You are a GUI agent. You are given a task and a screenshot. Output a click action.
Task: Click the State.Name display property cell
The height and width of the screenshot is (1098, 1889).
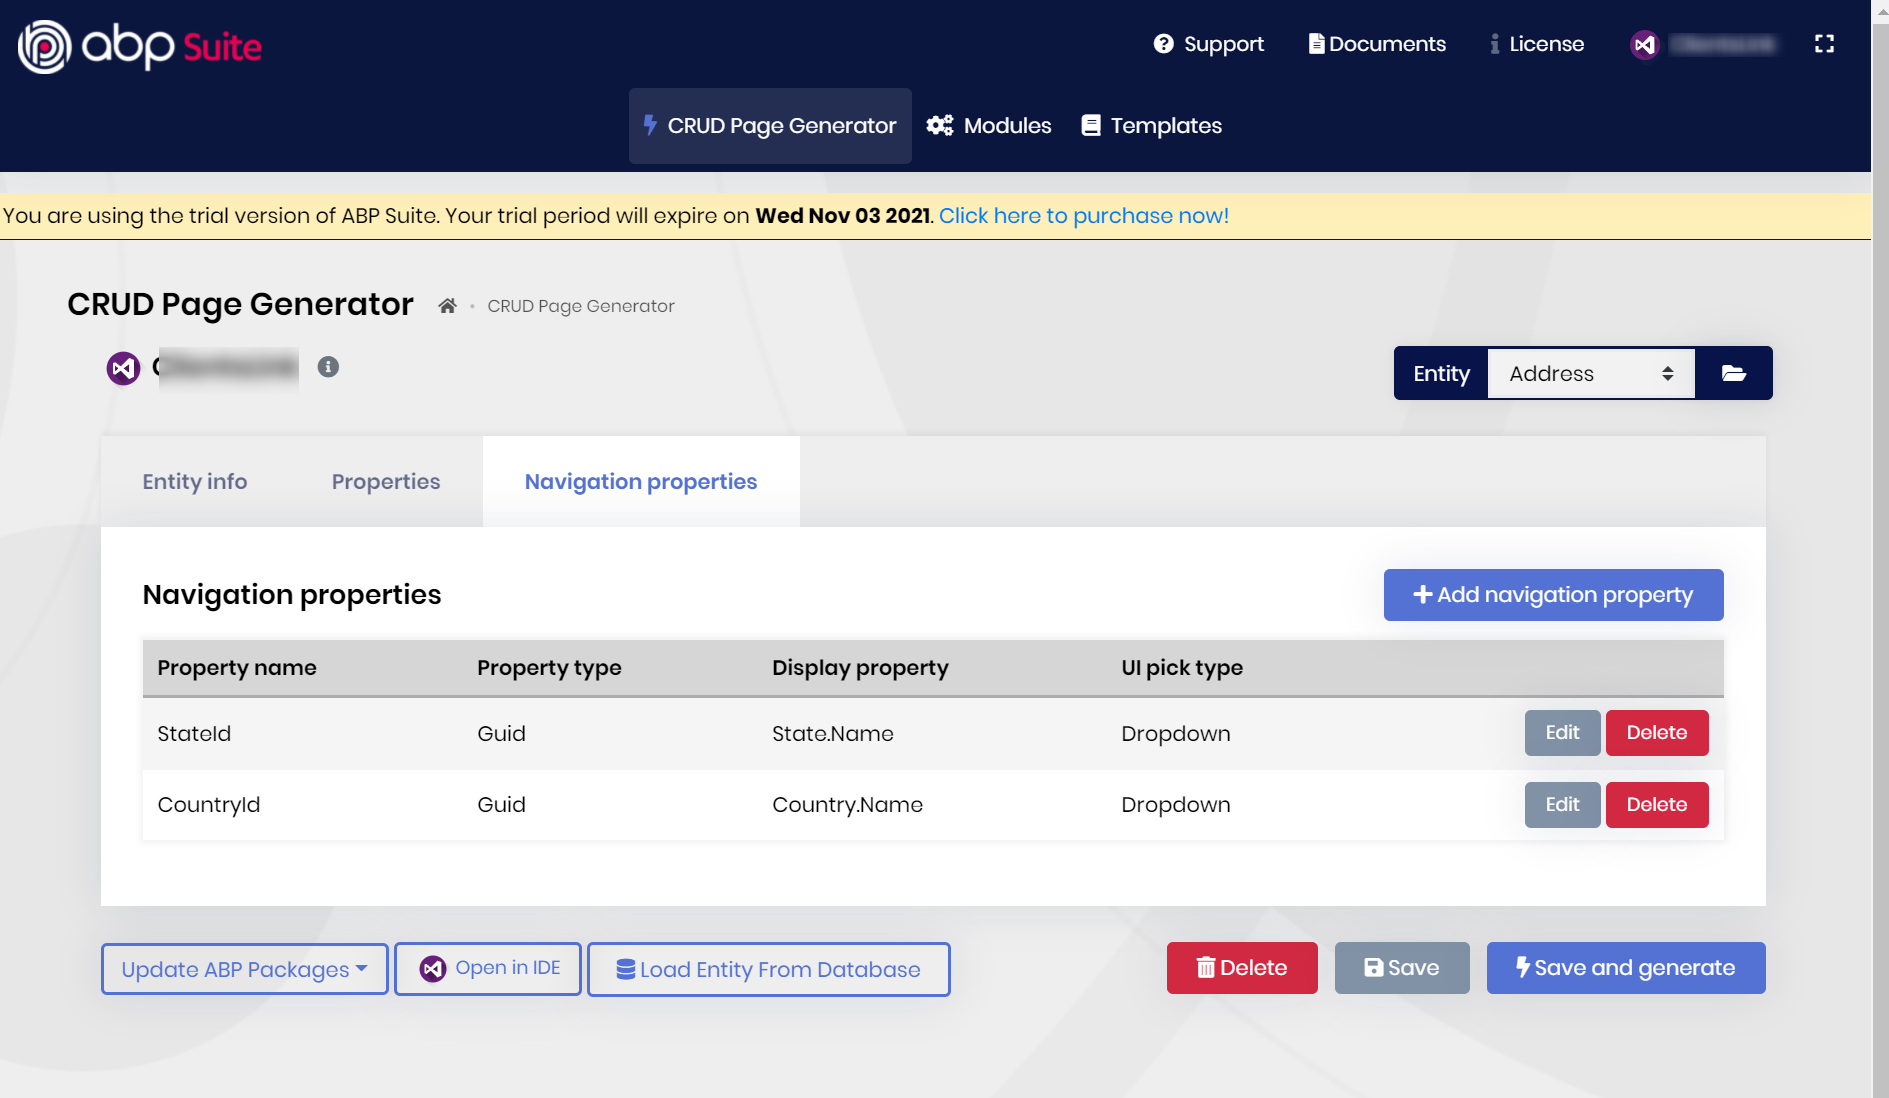833,734
